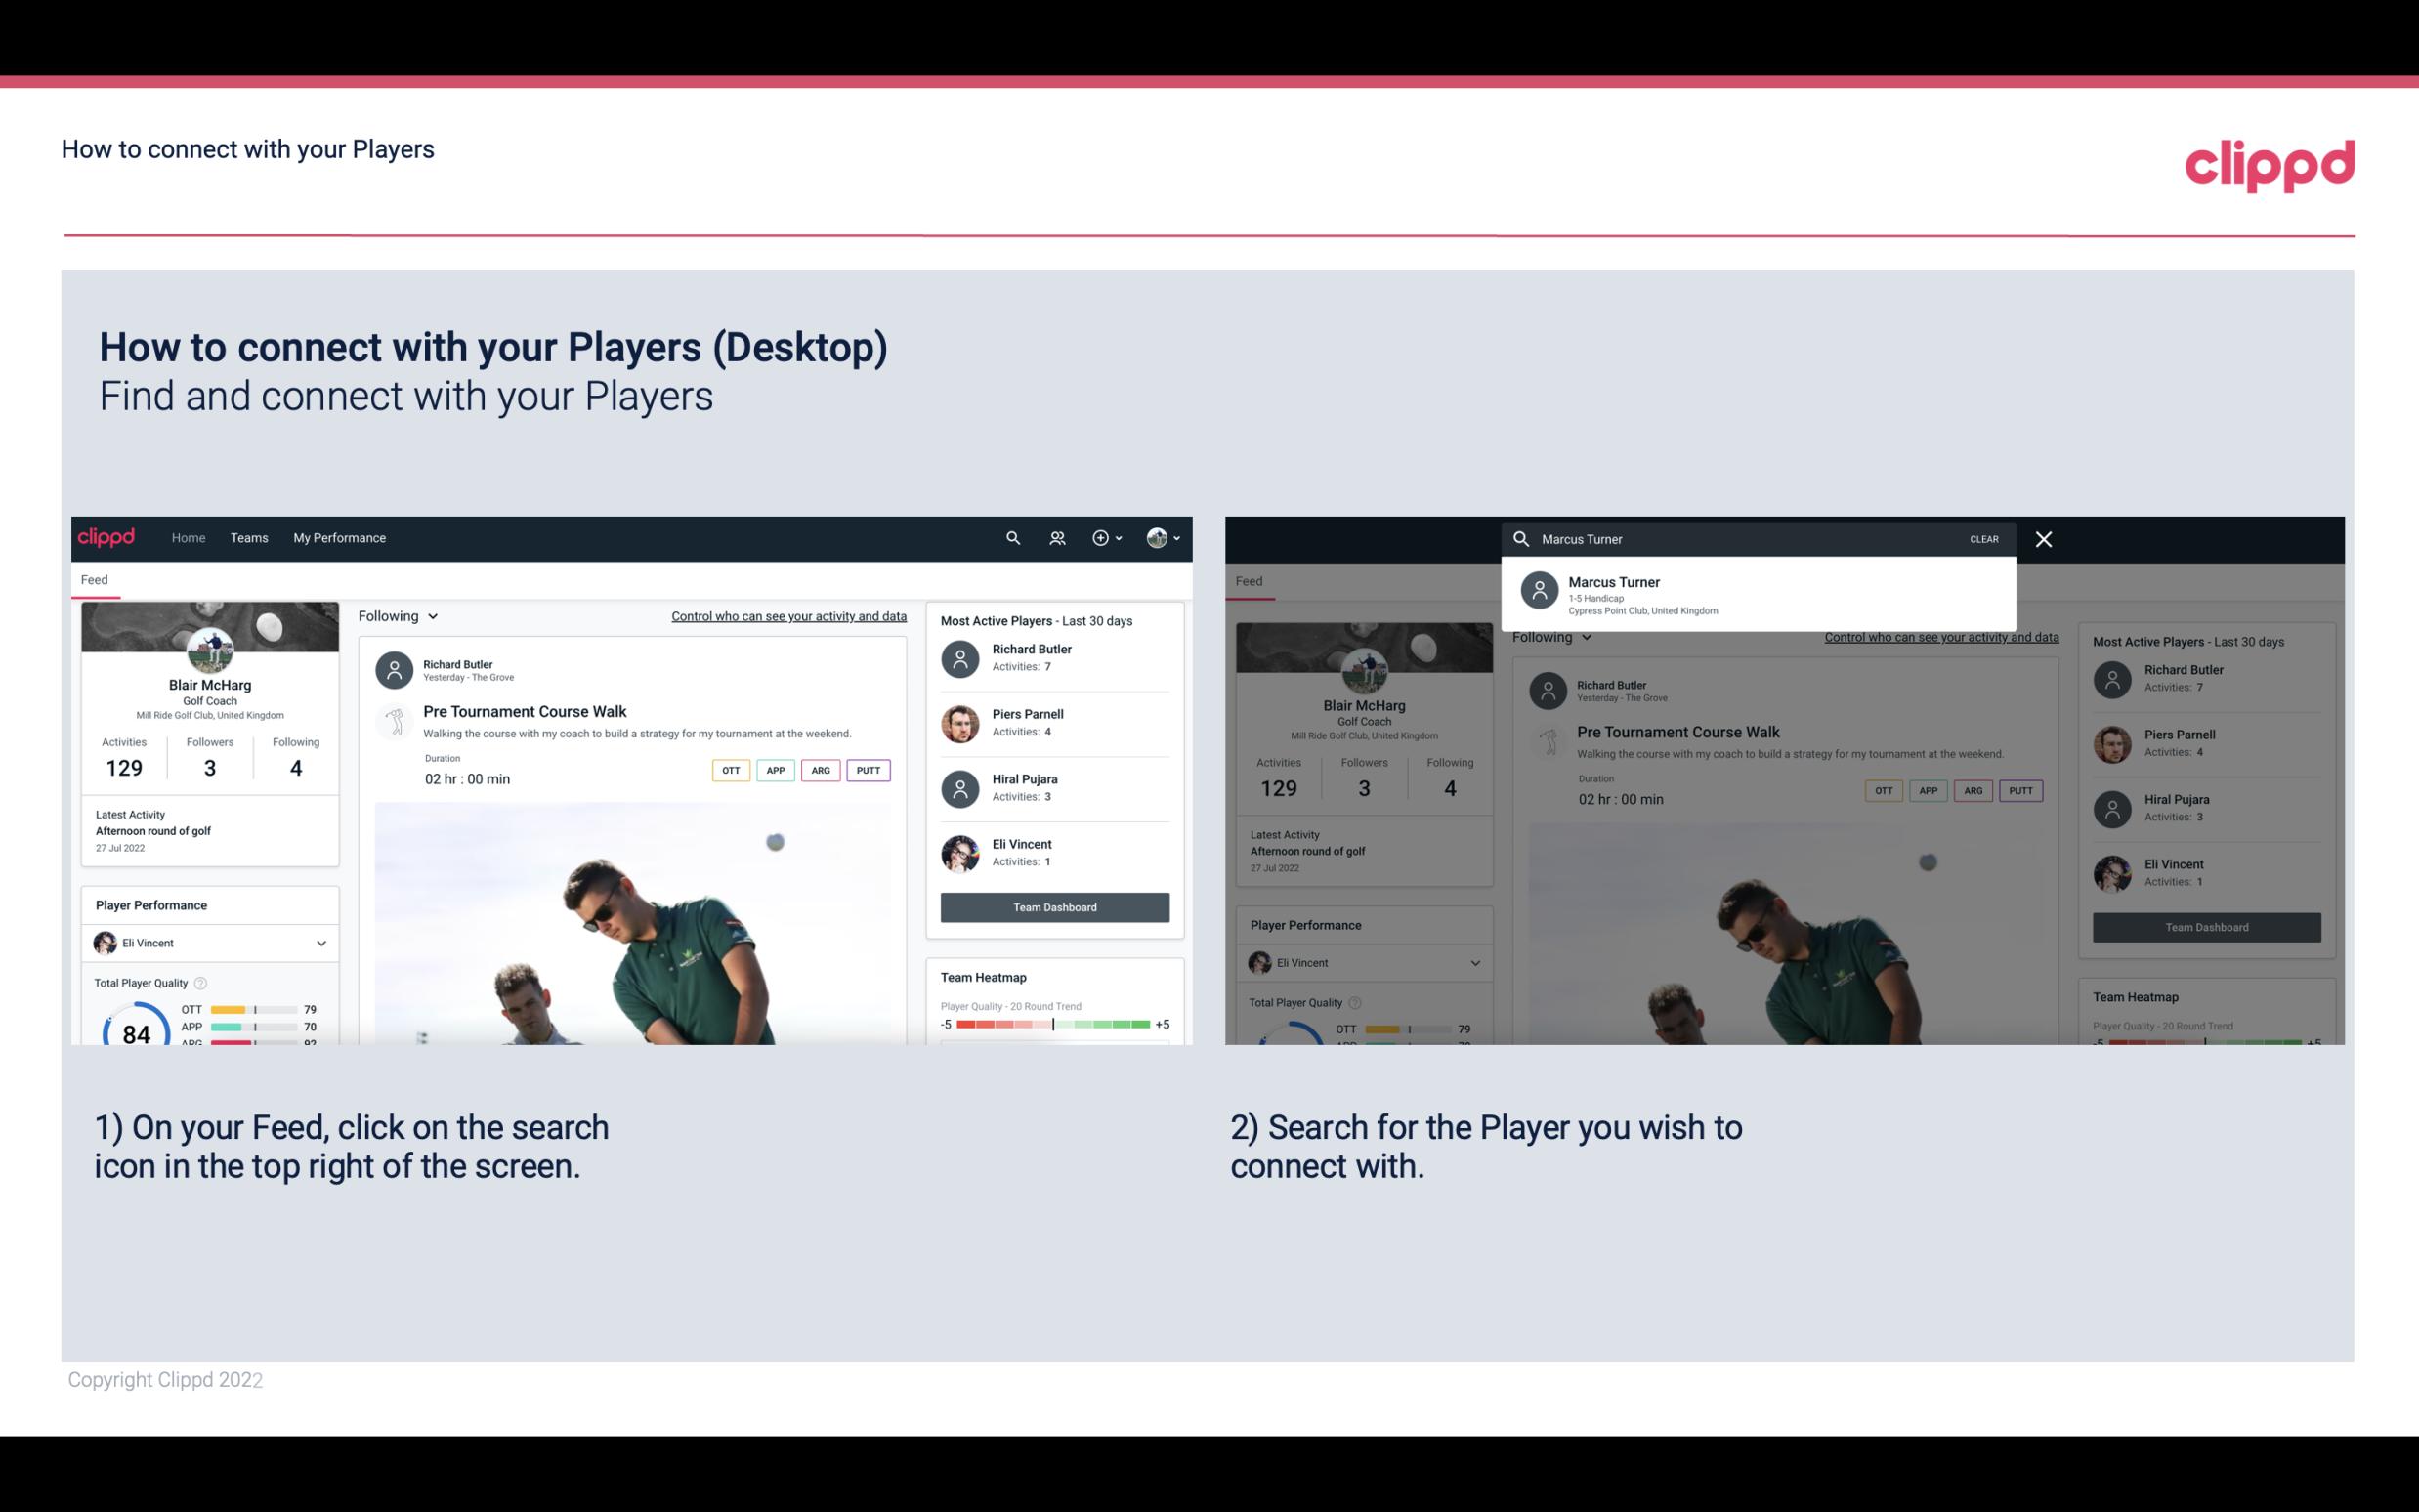Click the Clippd search icon
This screenshot has width=2419, height=1512.
[x=1010, y=538]
